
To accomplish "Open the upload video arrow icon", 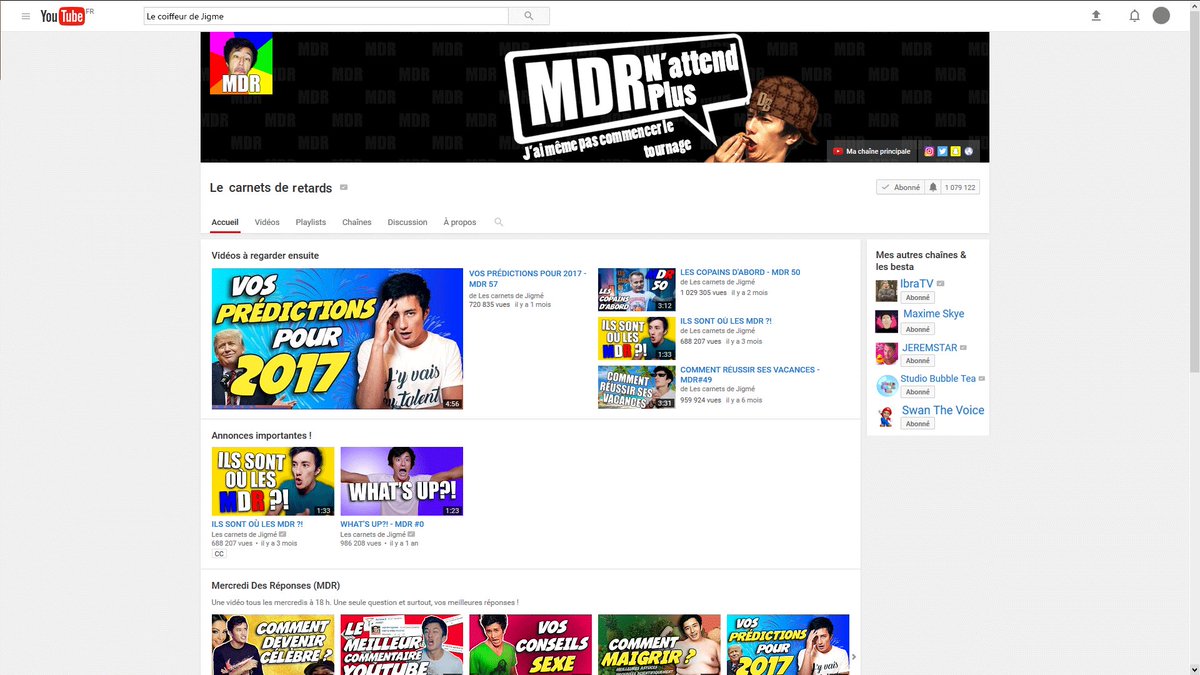I will 1096,16.
